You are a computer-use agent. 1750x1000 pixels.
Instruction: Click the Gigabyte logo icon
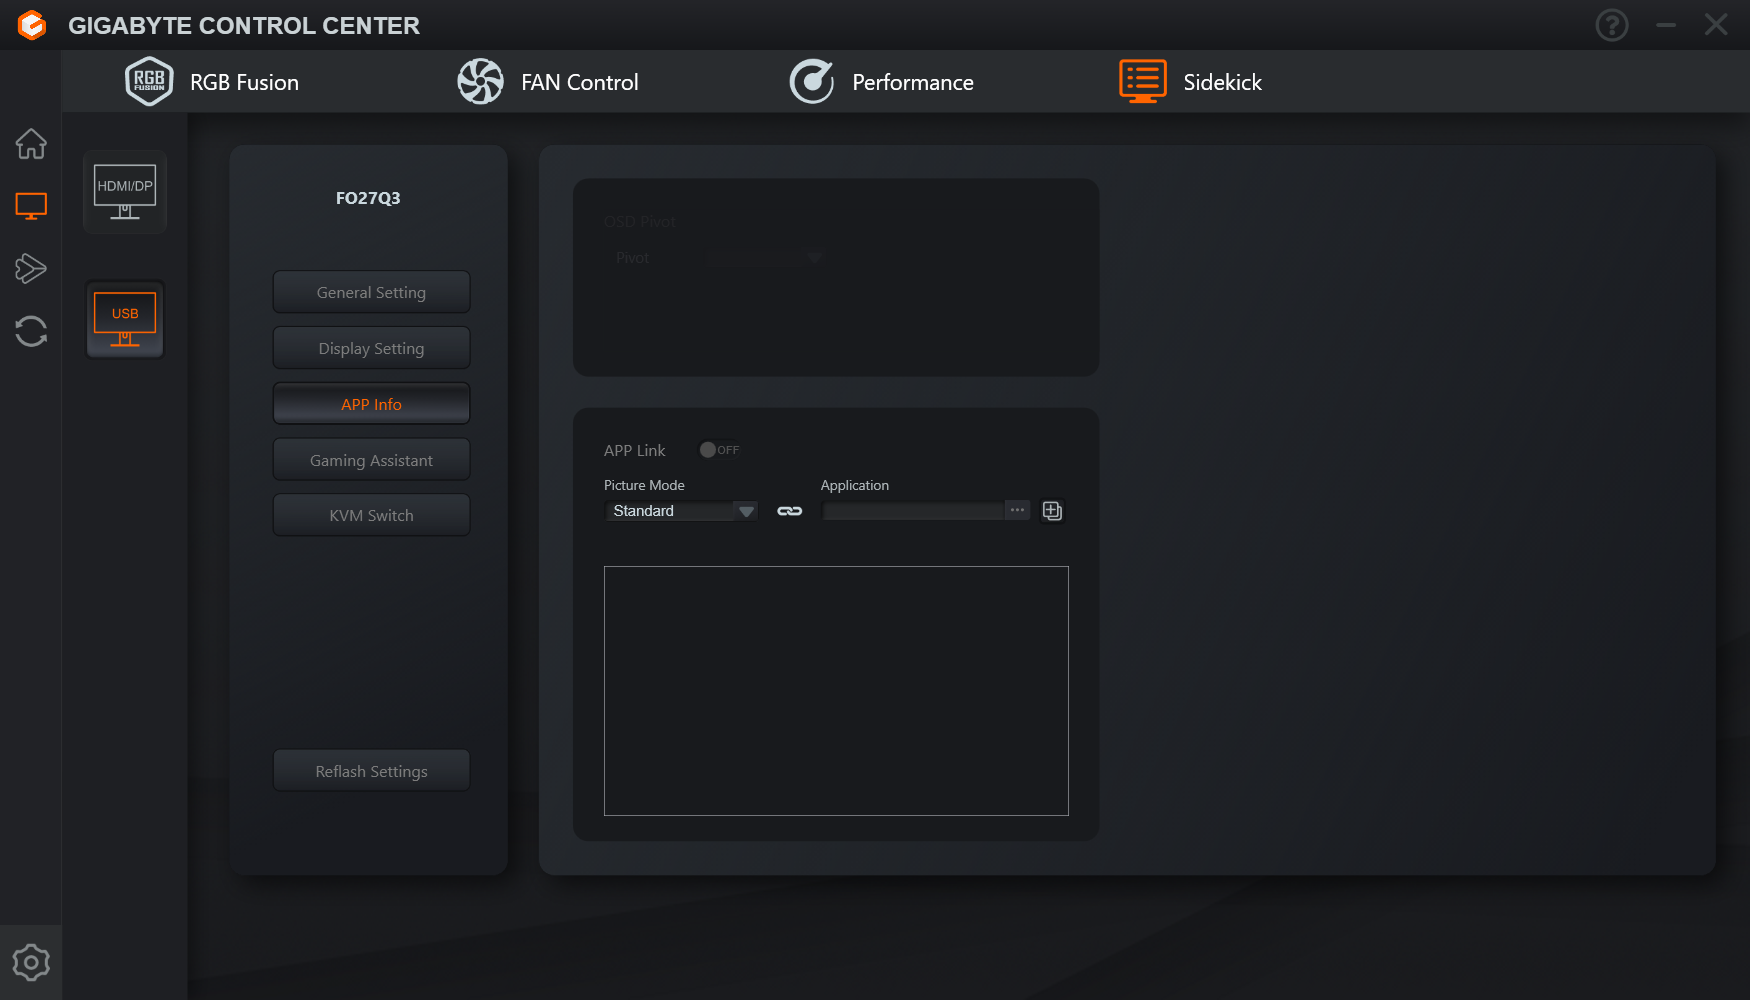pyautogui.click(x=32, y=25)
